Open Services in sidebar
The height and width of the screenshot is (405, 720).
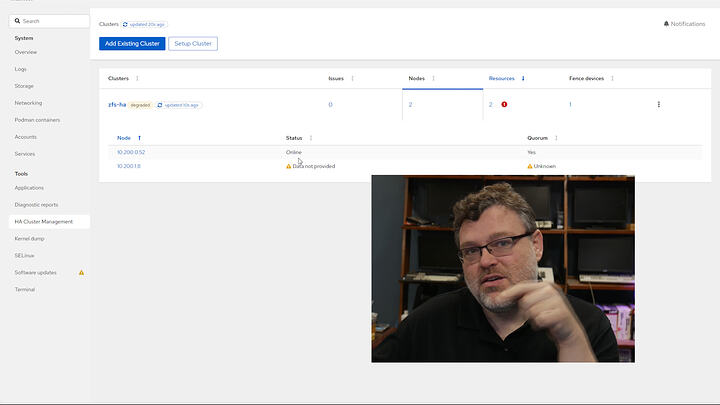click(25, 154)
